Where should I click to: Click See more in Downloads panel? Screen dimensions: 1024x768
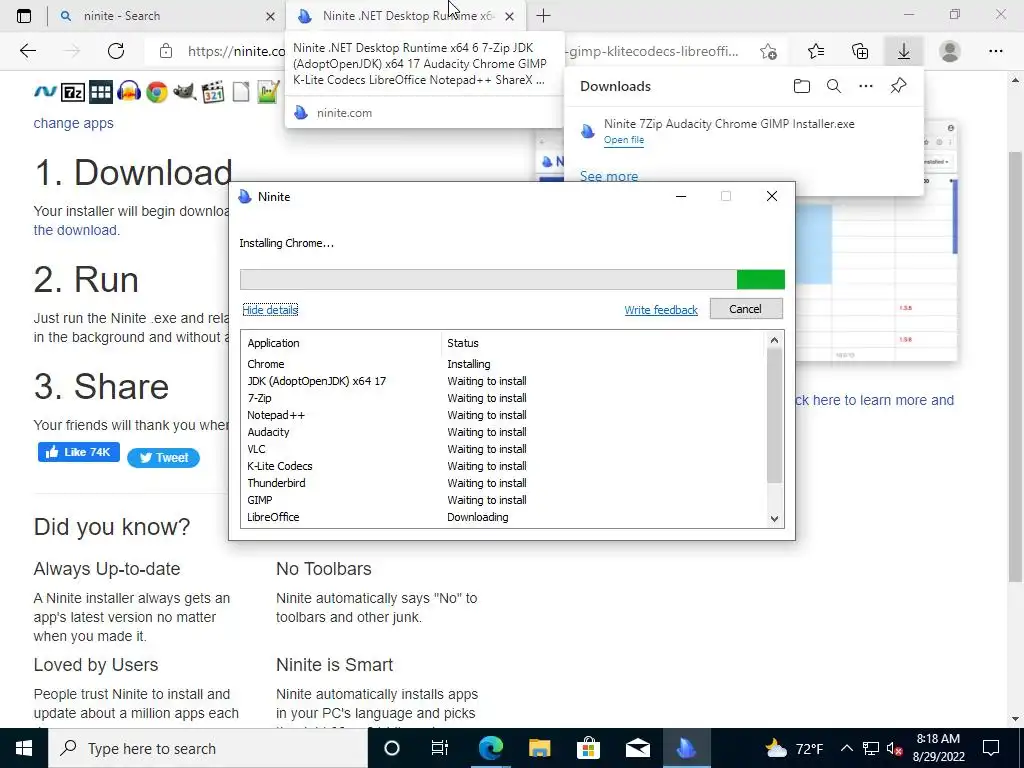[609, 176]
